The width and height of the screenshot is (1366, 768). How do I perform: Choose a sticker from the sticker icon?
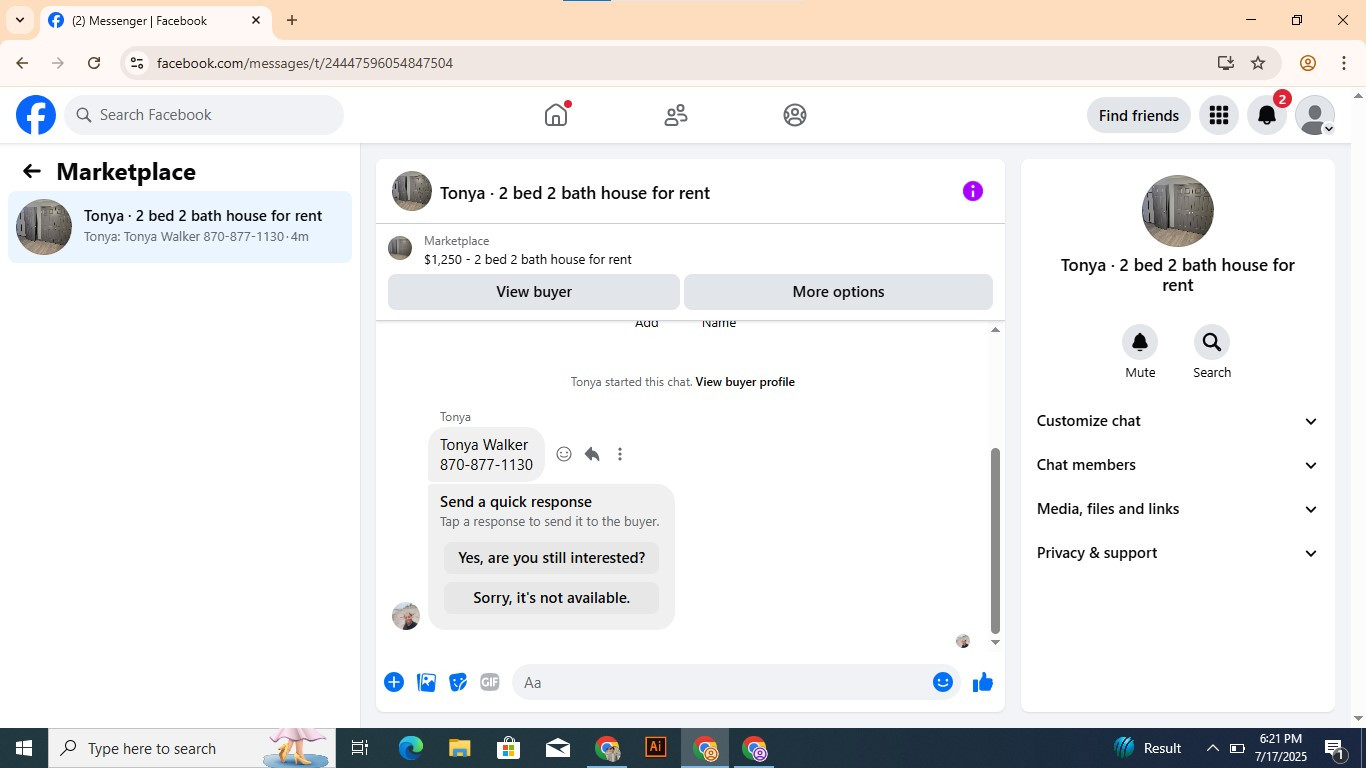click(458, 682)
